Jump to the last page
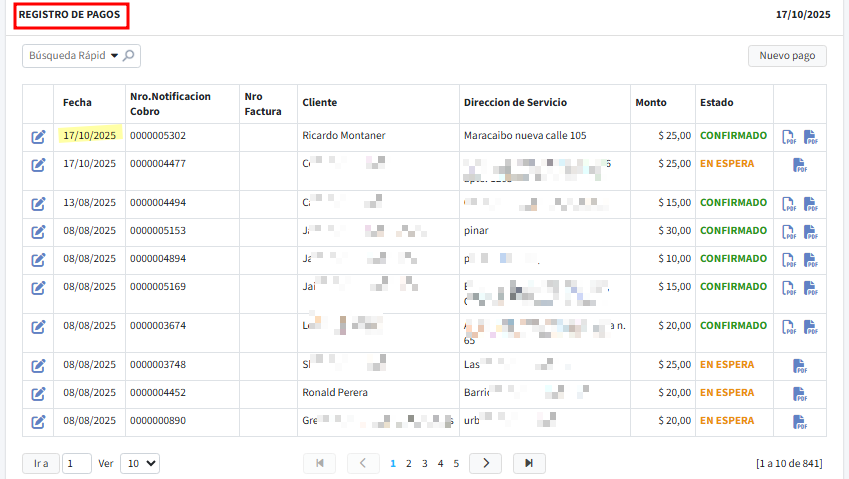This screenshot has height=479, width=849. [x=529, y=463]
